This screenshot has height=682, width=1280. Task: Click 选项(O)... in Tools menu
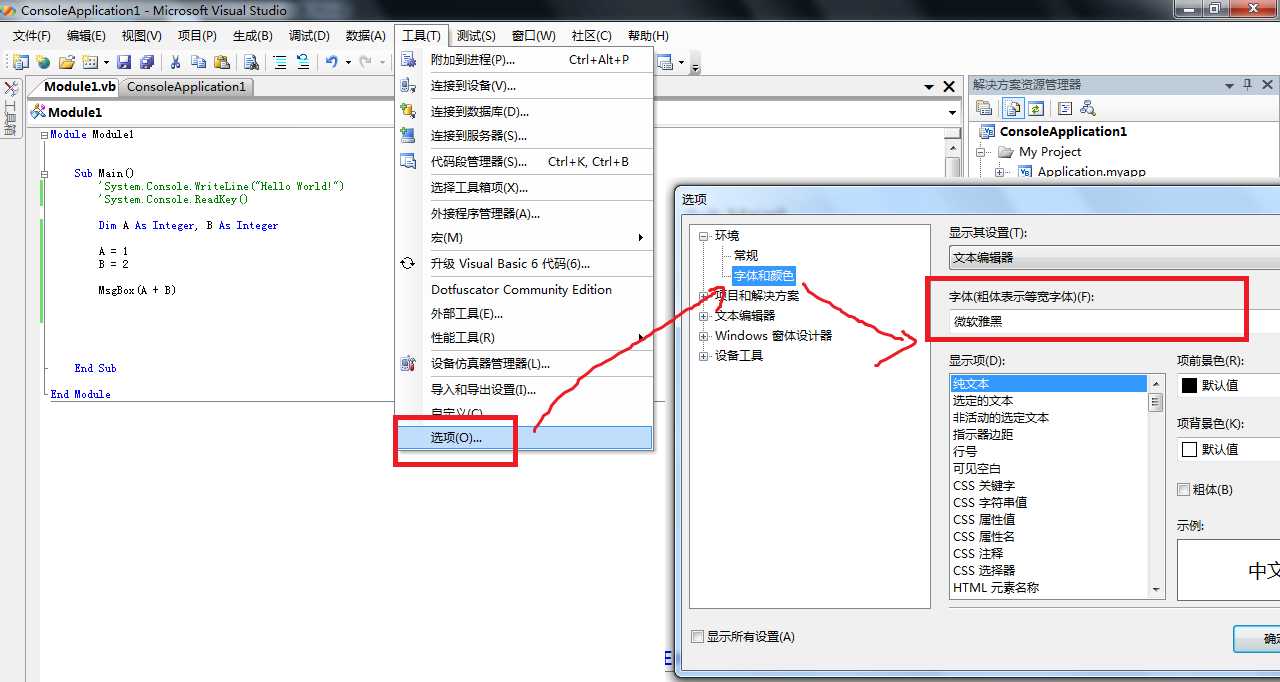point(524,438)
